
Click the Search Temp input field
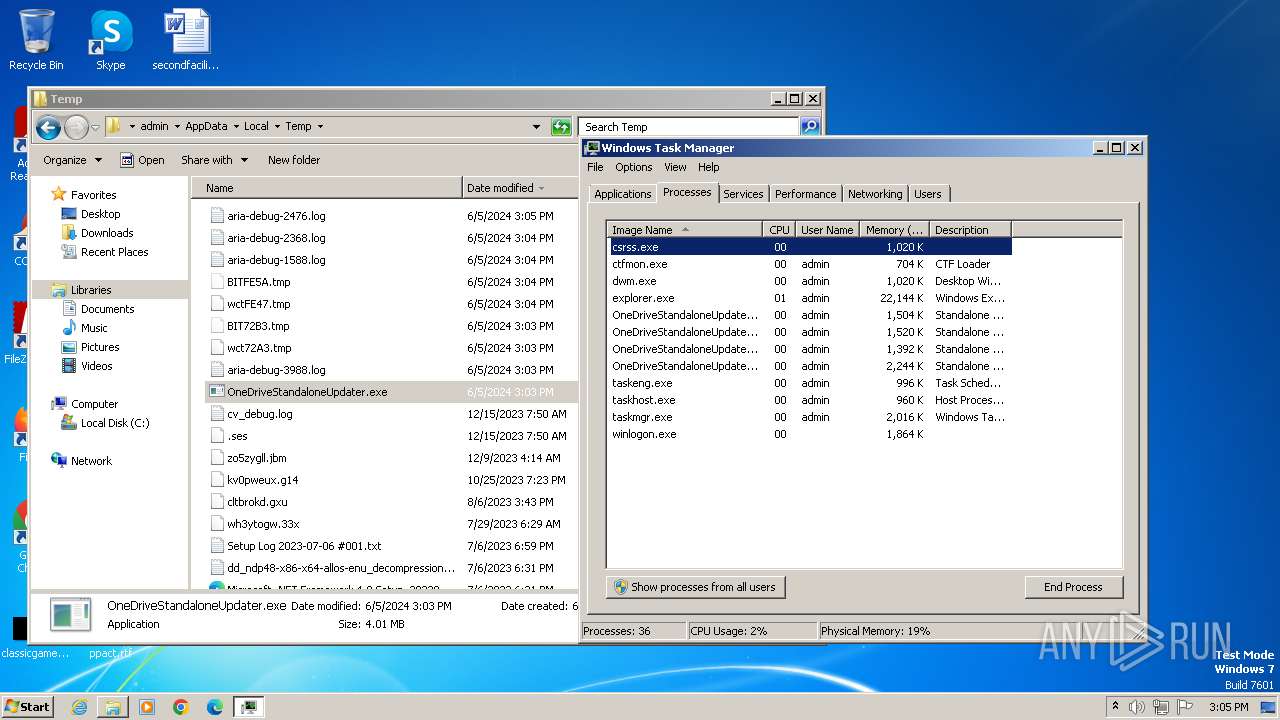pyautogui.click(x=688, y=127)
